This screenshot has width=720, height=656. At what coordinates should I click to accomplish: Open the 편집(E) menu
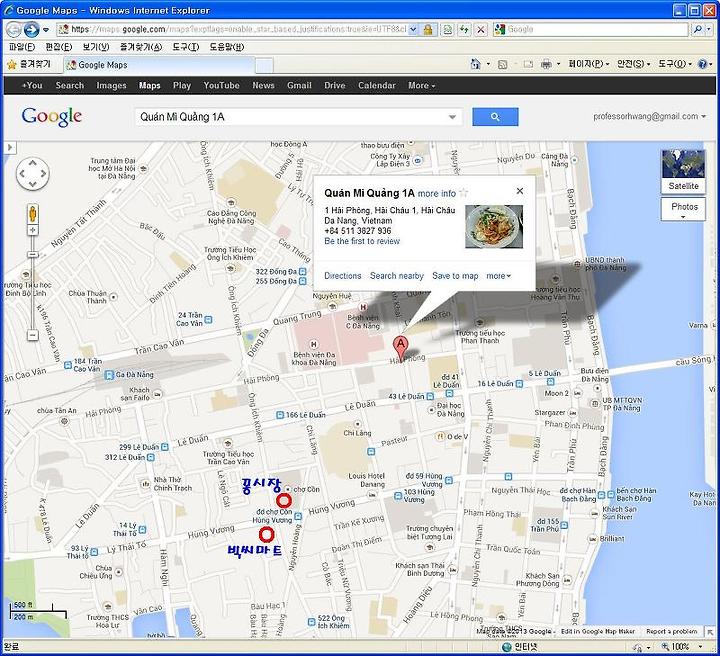(59, 47)
